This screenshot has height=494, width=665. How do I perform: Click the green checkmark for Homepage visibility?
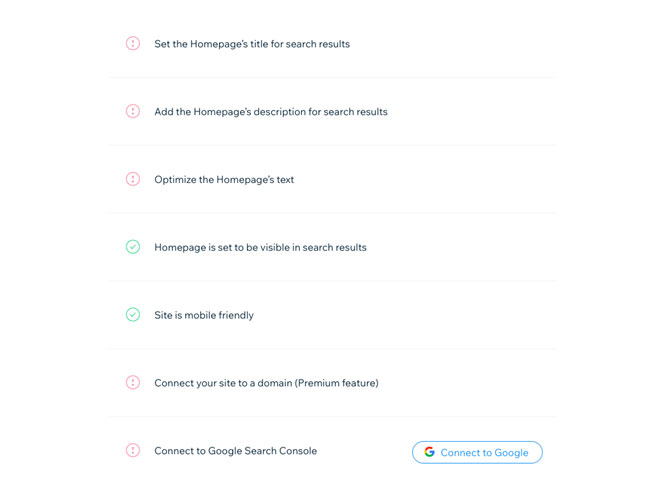pos(133,247)
